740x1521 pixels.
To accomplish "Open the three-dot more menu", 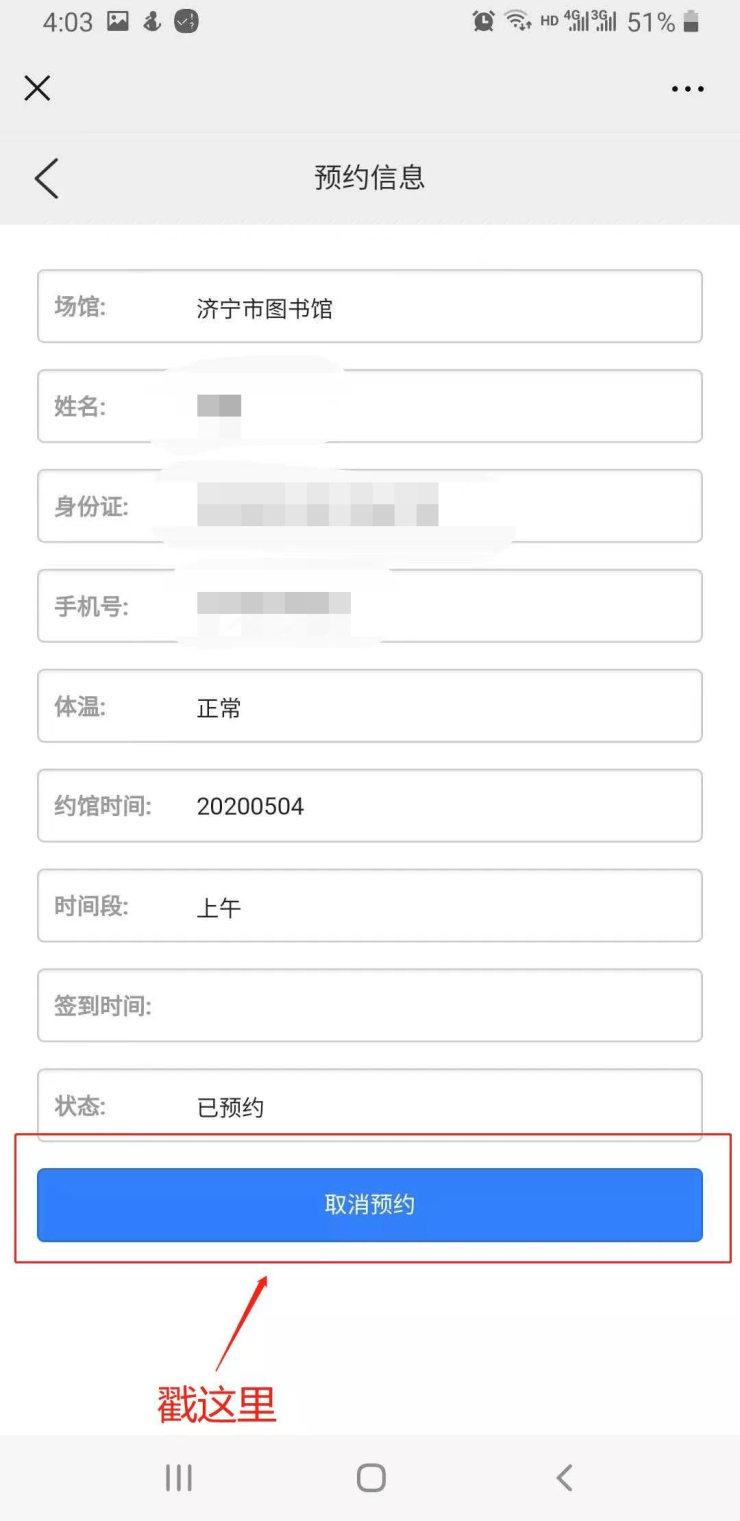I will [x=688, y=89].
